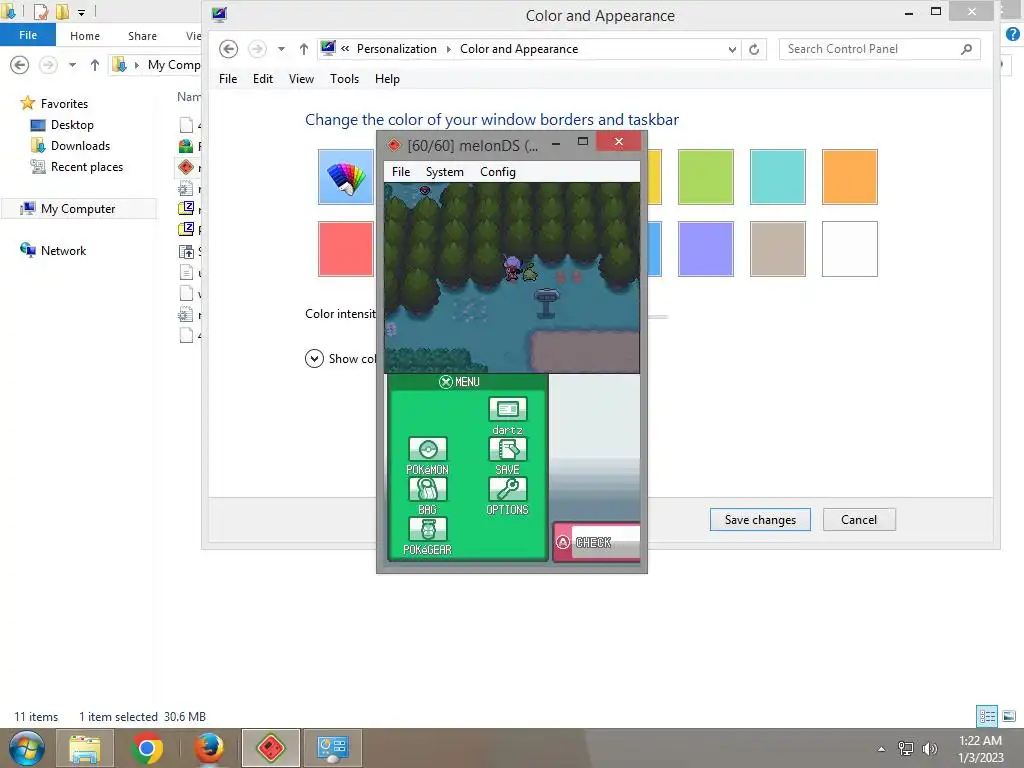Open the Start button
The image size is (1024, 768).
(27, 748)
